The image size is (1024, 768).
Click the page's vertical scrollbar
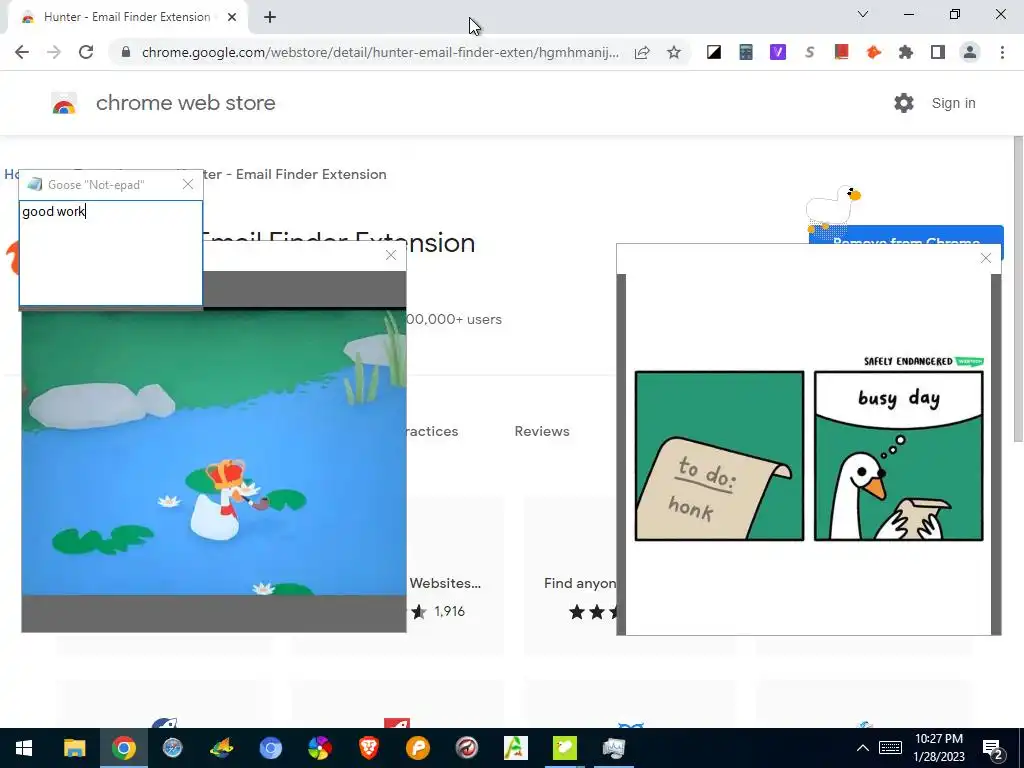(1018, 290)
